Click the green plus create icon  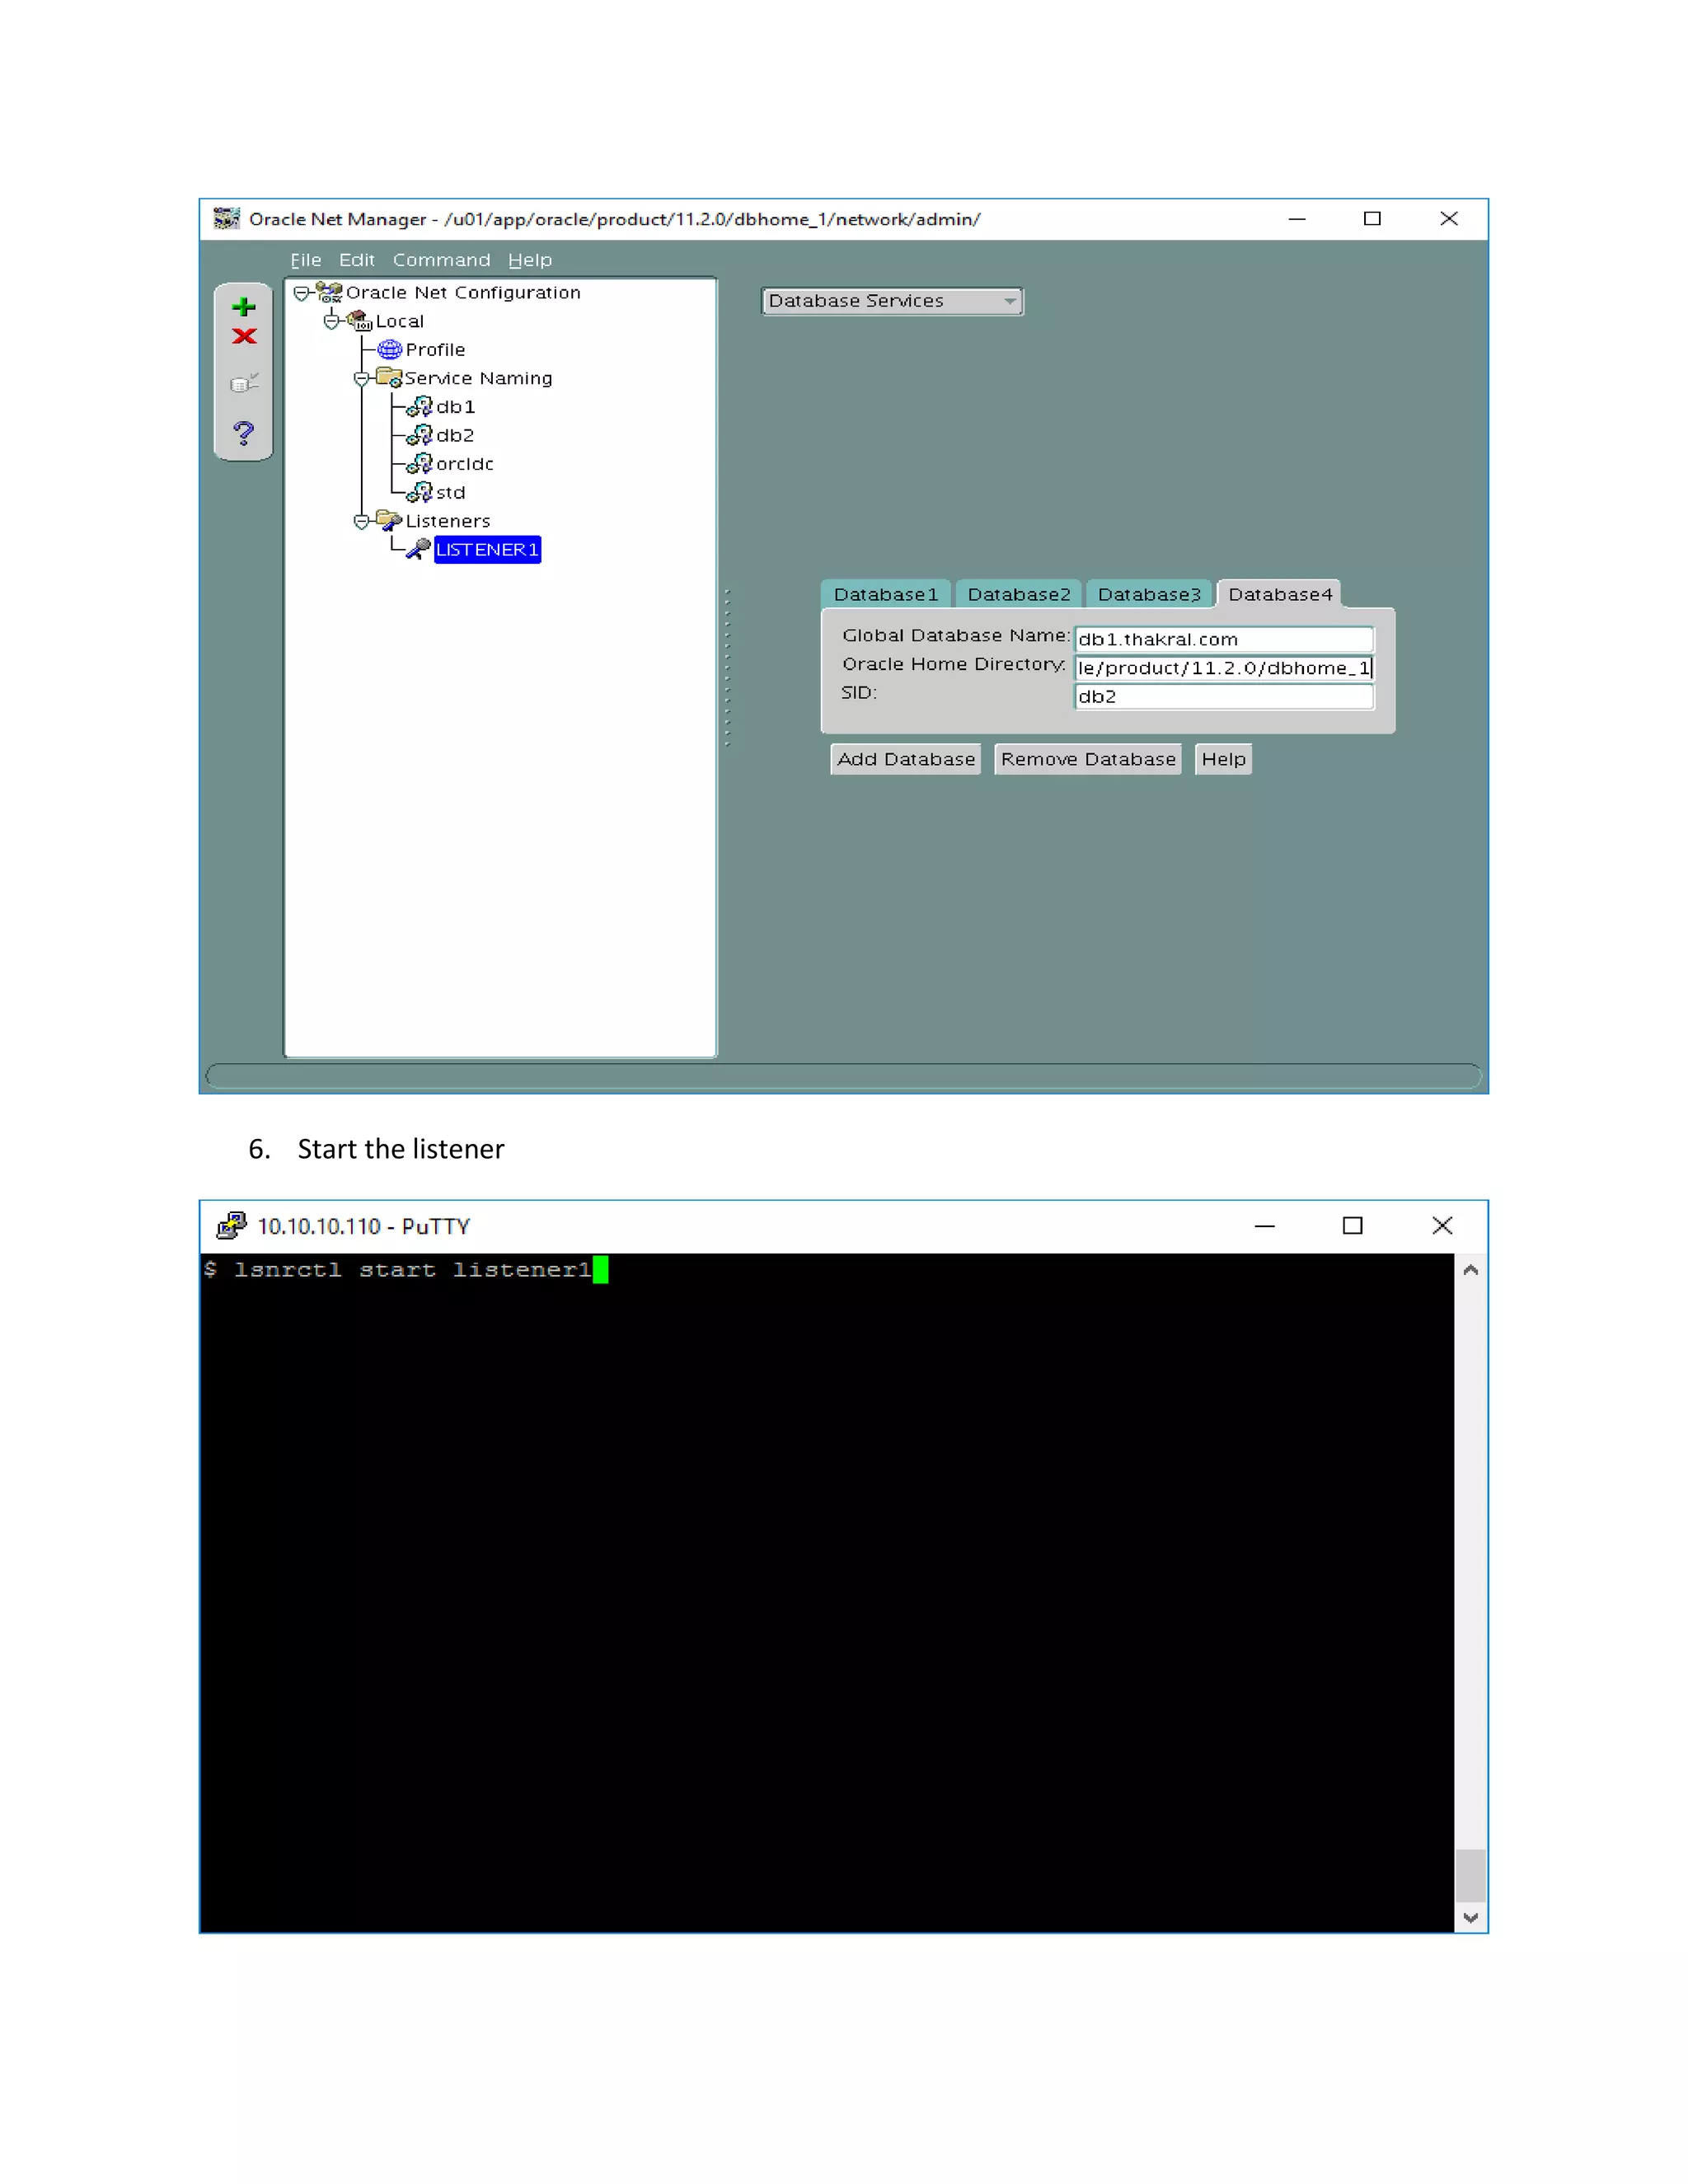click(x=243, y=307)
